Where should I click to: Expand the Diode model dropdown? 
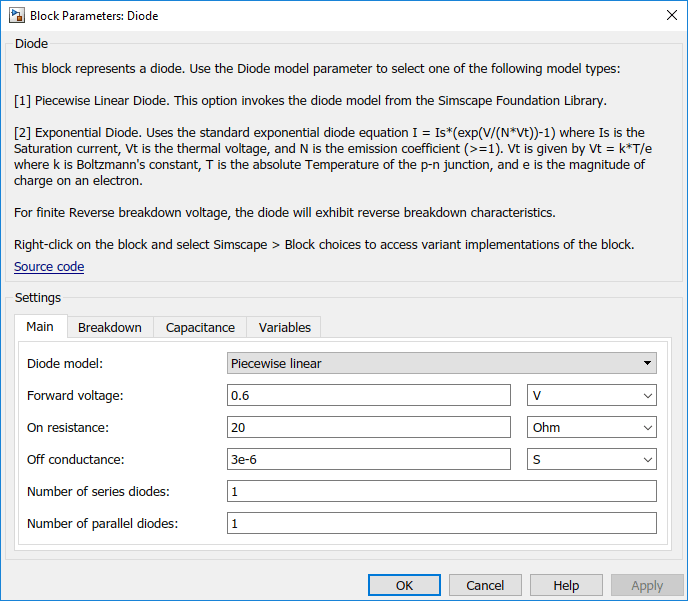click(x=442, y=363)
